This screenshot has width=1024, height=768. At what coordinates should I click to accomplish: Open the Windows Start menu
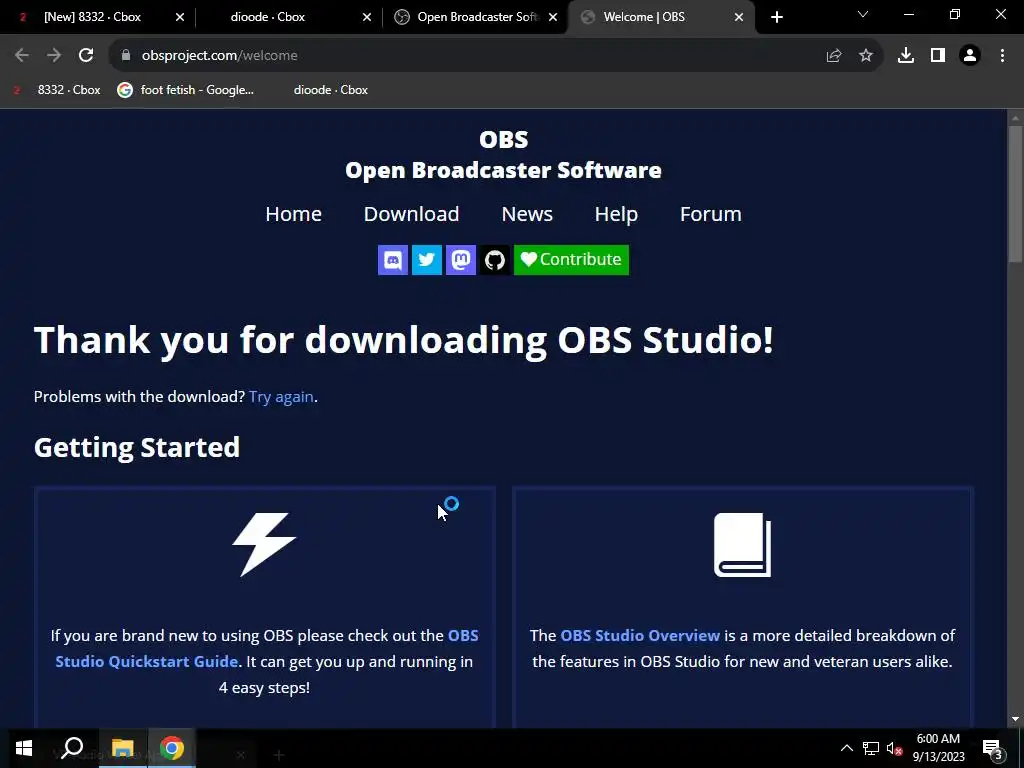coord(24,748)
